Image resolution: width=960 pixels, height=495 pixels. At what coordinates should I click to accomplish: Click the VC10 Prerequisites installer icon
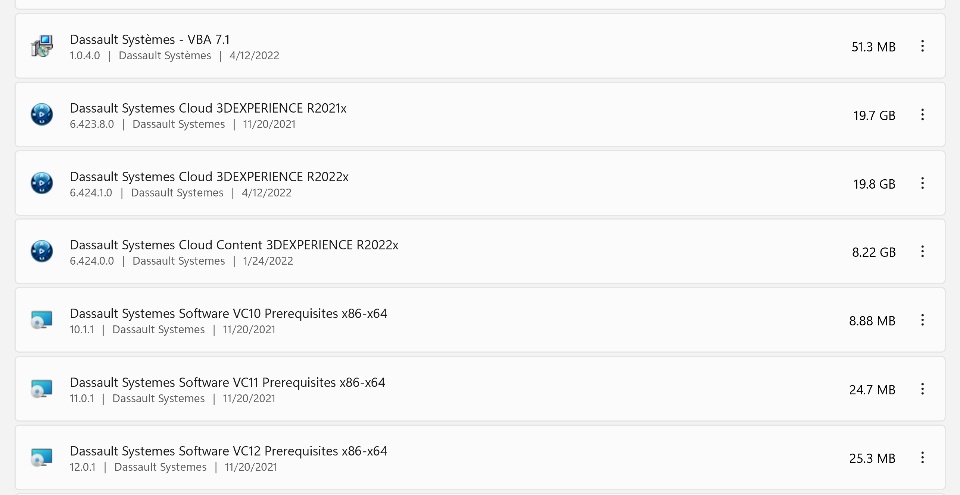click(41, 320)
